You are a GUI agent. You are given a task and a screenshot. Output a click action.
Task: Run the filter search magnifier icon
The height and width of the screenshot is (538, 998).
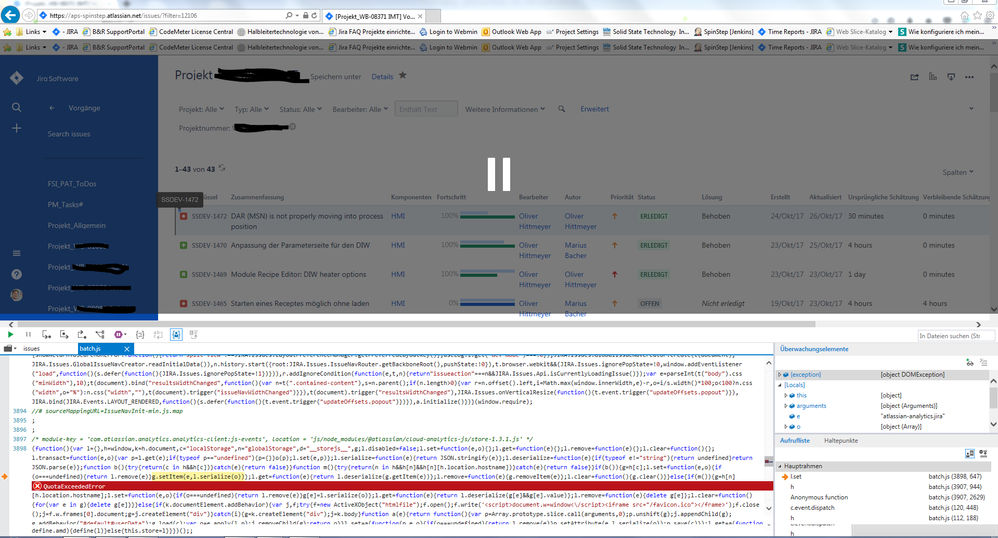pos(561,109)
